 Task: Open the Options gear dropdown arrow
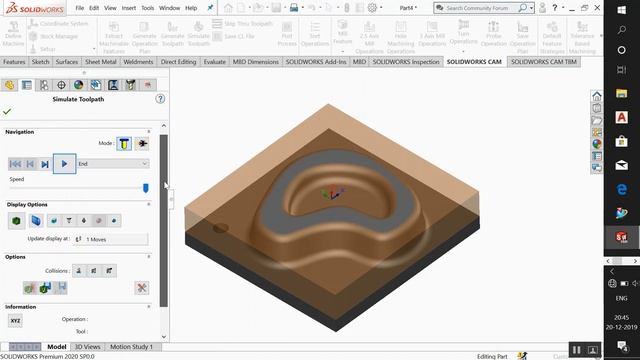pyautogui.click(x=381, y=8)
